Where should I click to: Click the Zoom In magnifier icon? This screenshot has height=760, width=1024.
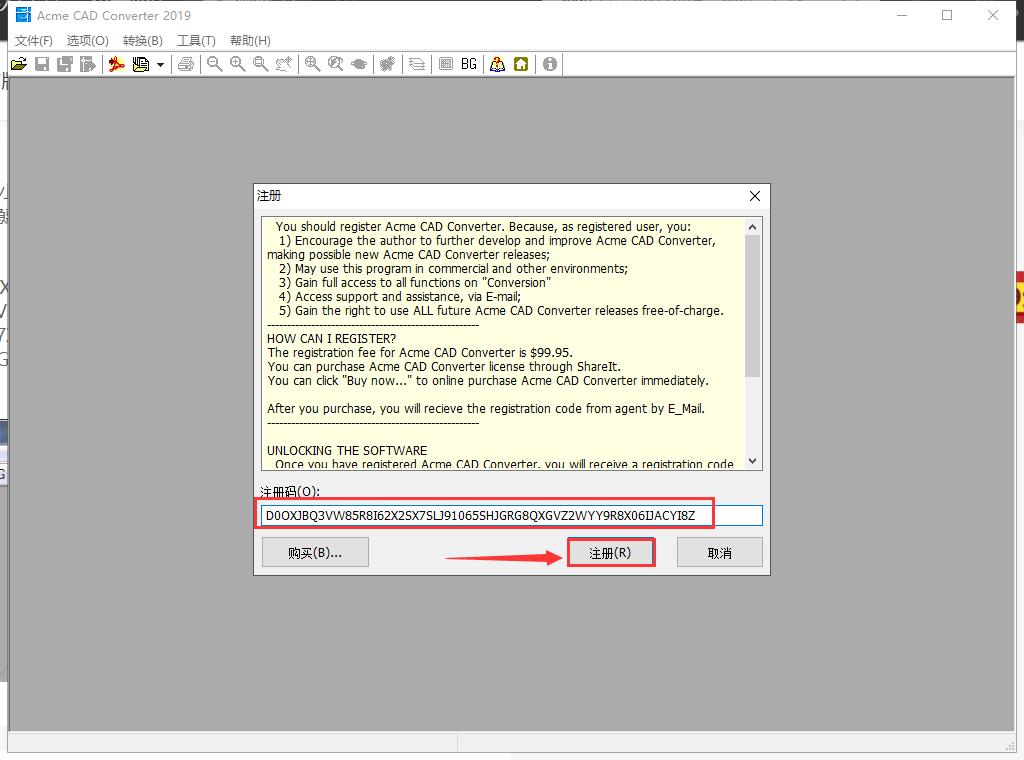pyautogui.click(x=238, y=64)
